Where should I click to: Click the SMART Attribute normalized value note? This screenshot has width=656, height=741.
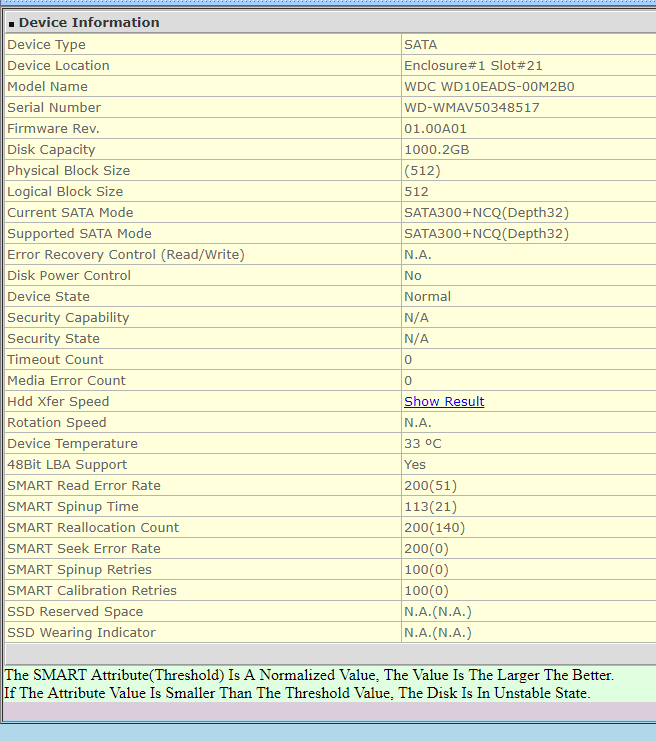click(x=309, y=675)
